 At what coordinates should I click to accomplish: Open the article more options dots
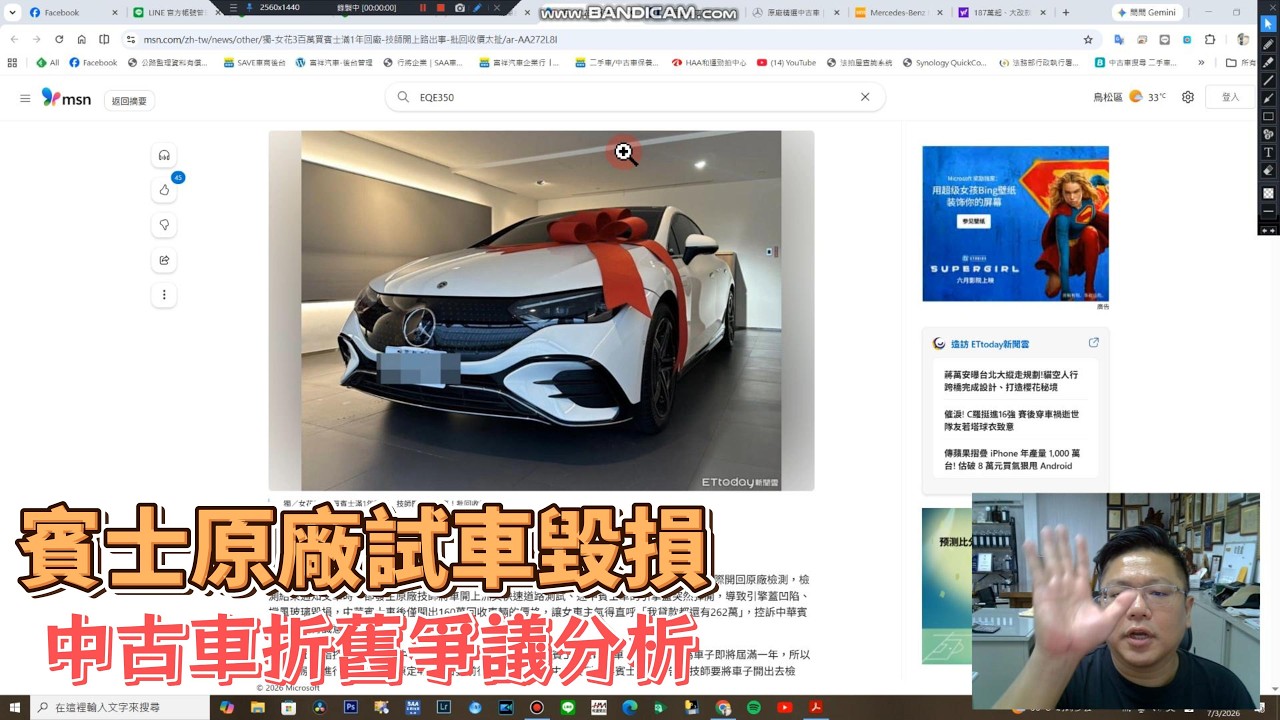pos(164,295)
